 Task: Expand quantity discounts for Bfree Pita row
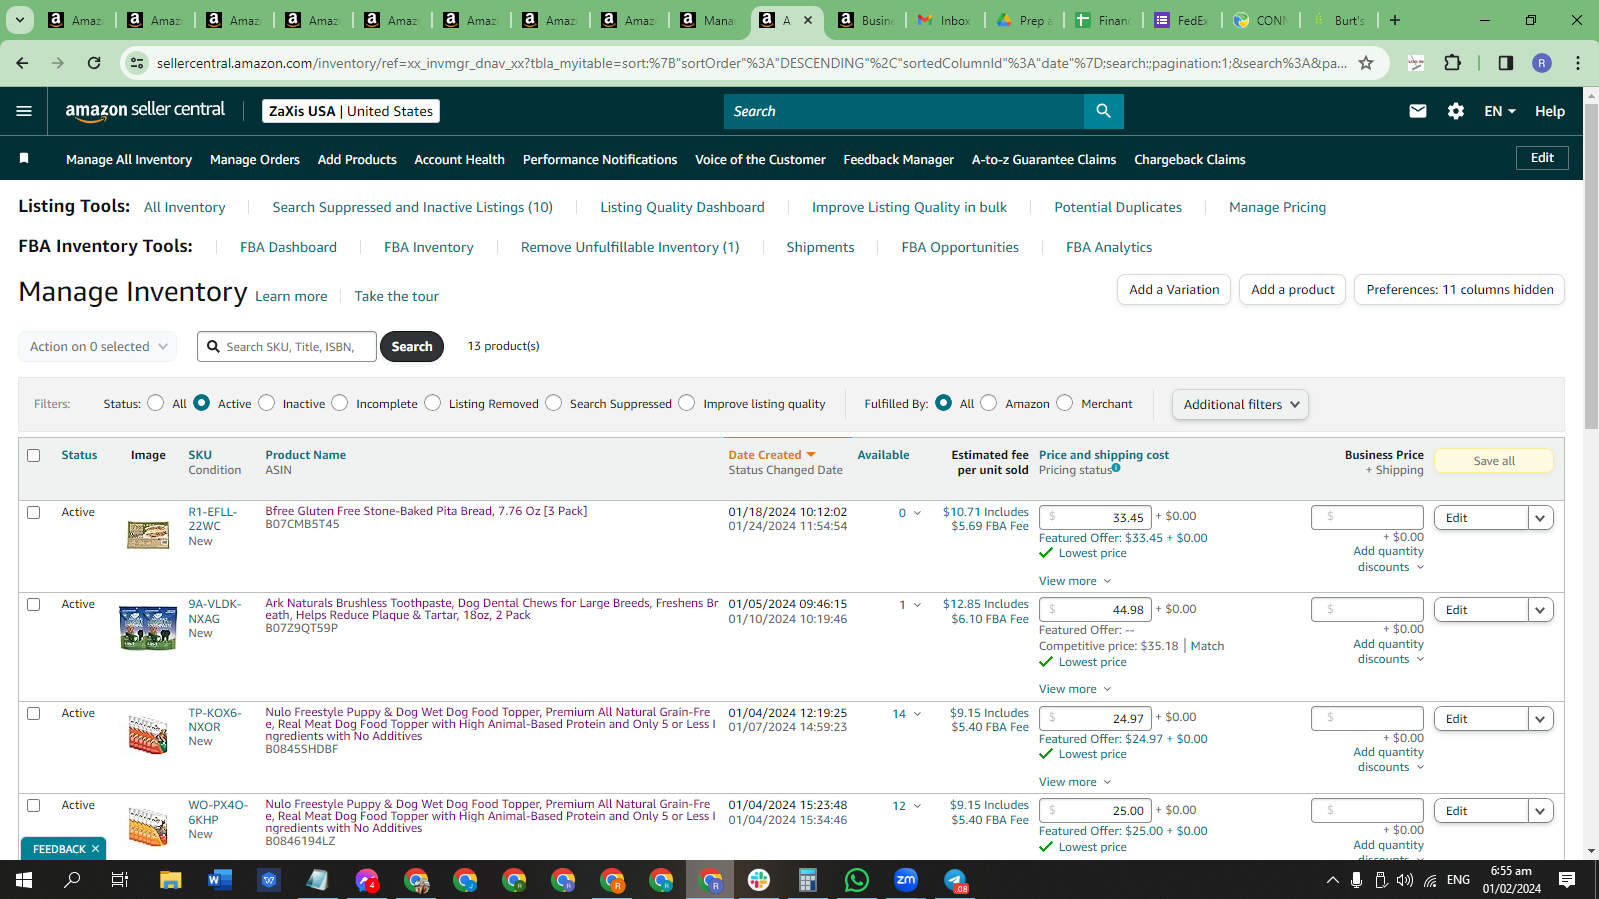pos(1388,559)
